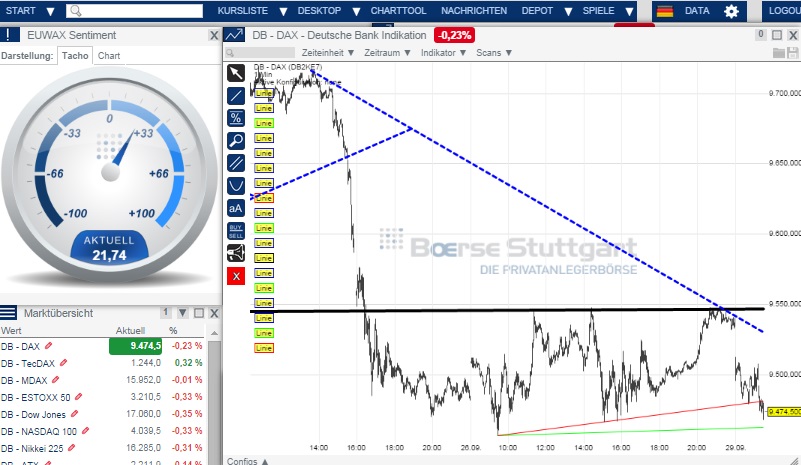Click the chart line icon beside DB - DAX title
This screenshot has width=801, height=465.
point(234,35)
